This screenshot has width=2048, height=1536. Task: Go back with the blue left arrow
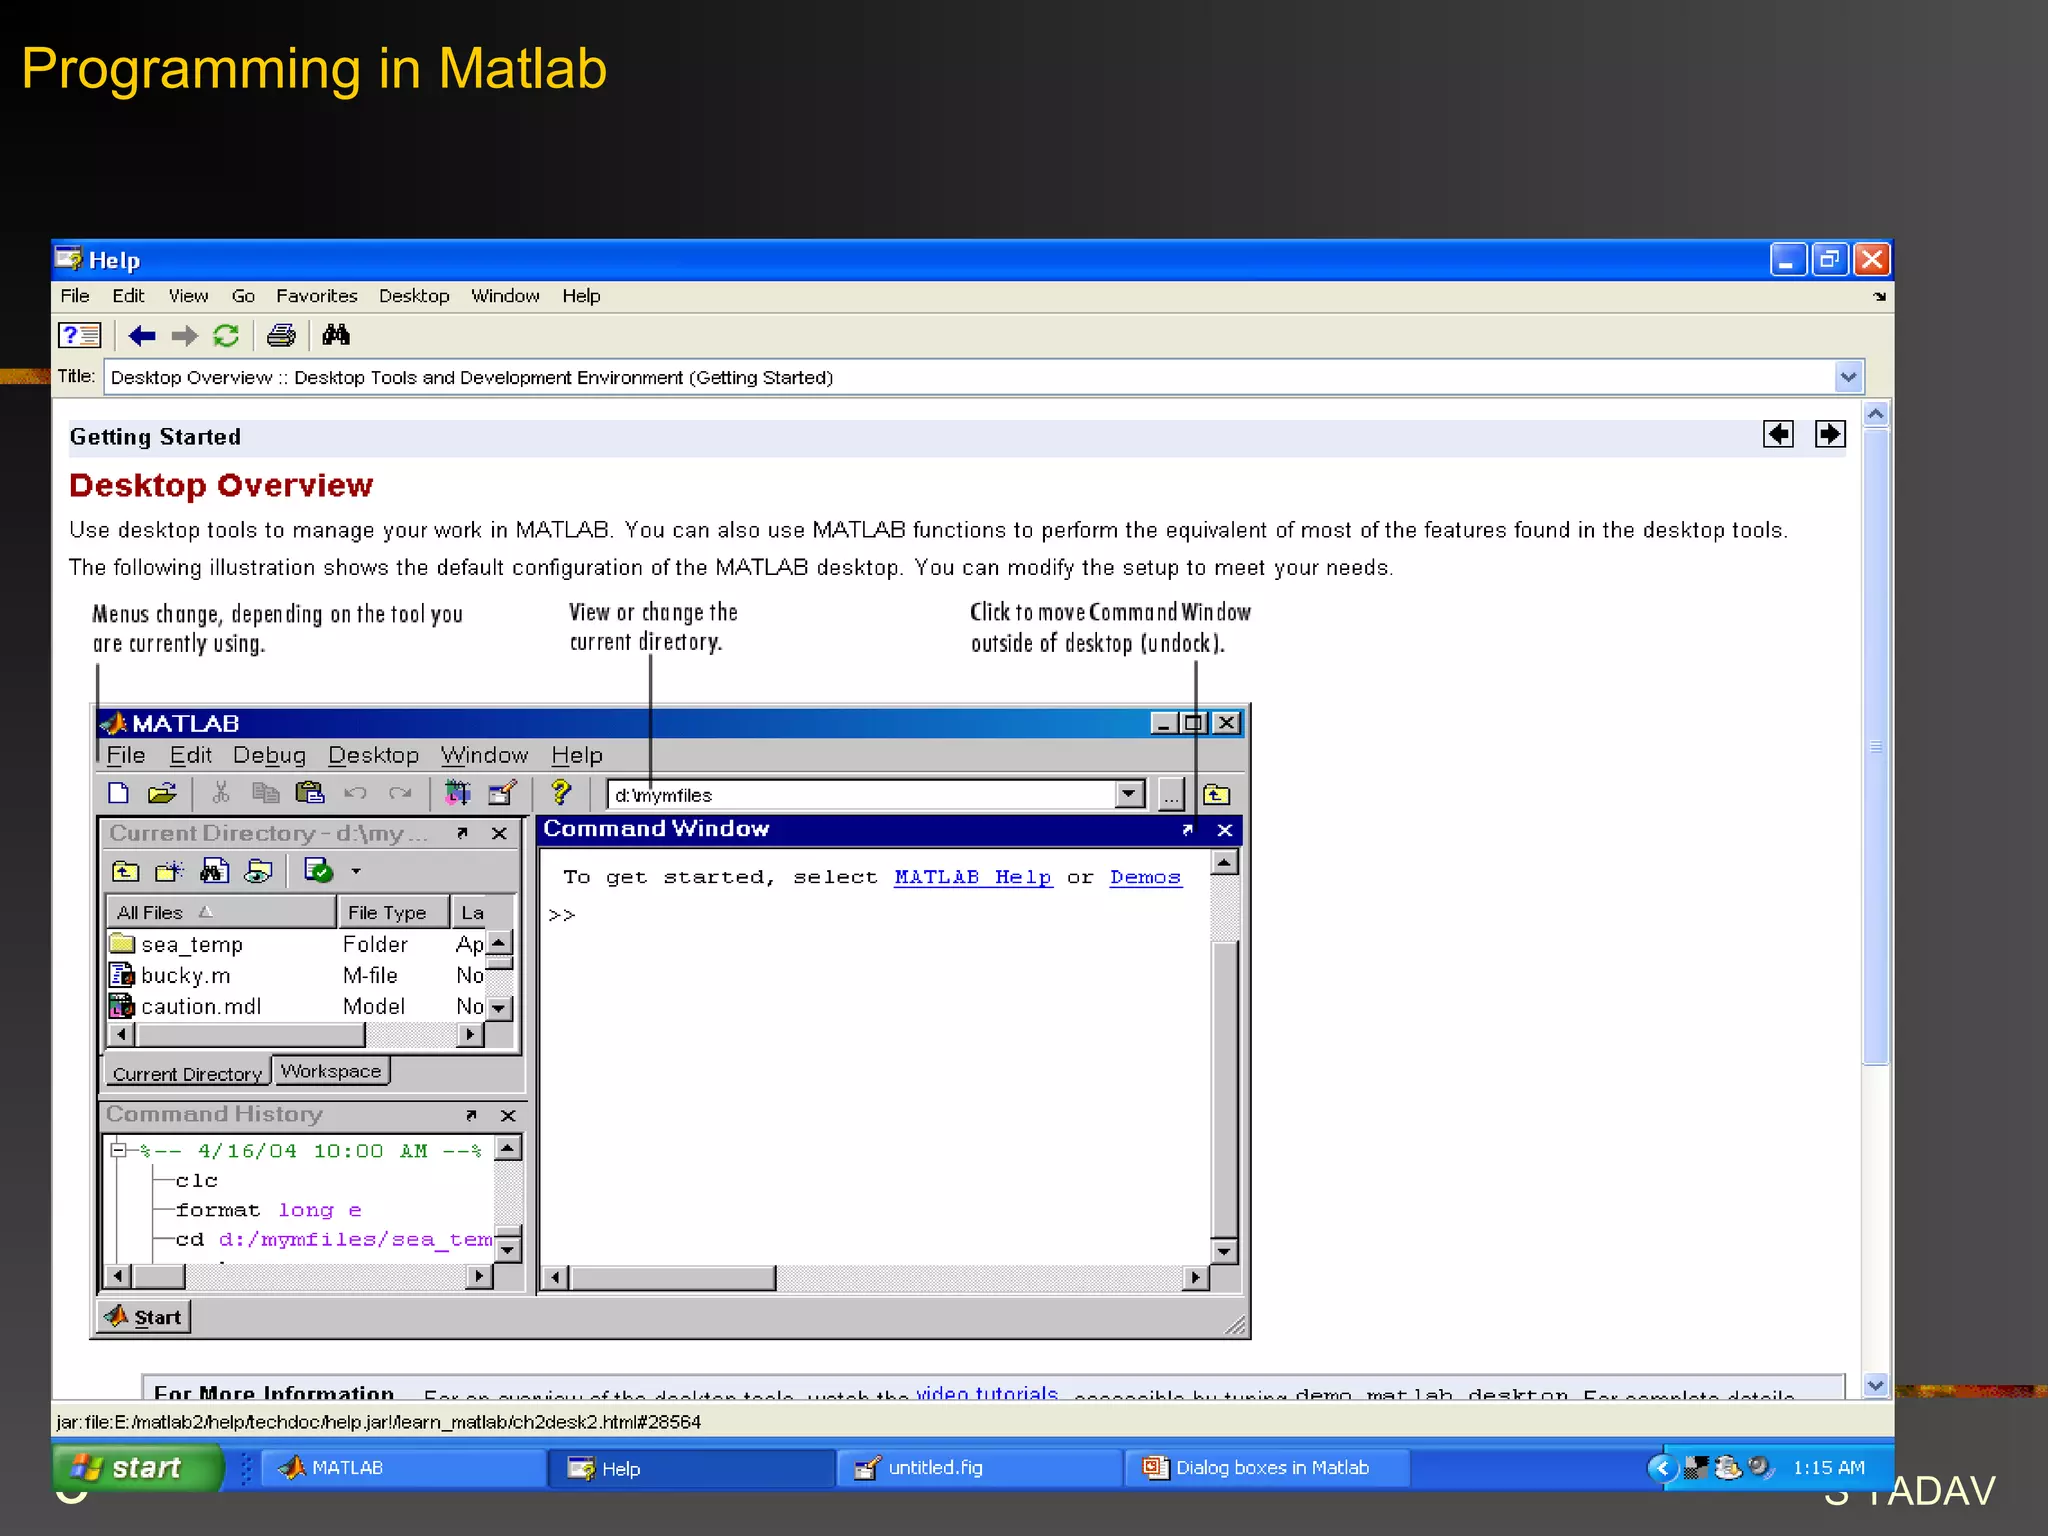(142, 336)
